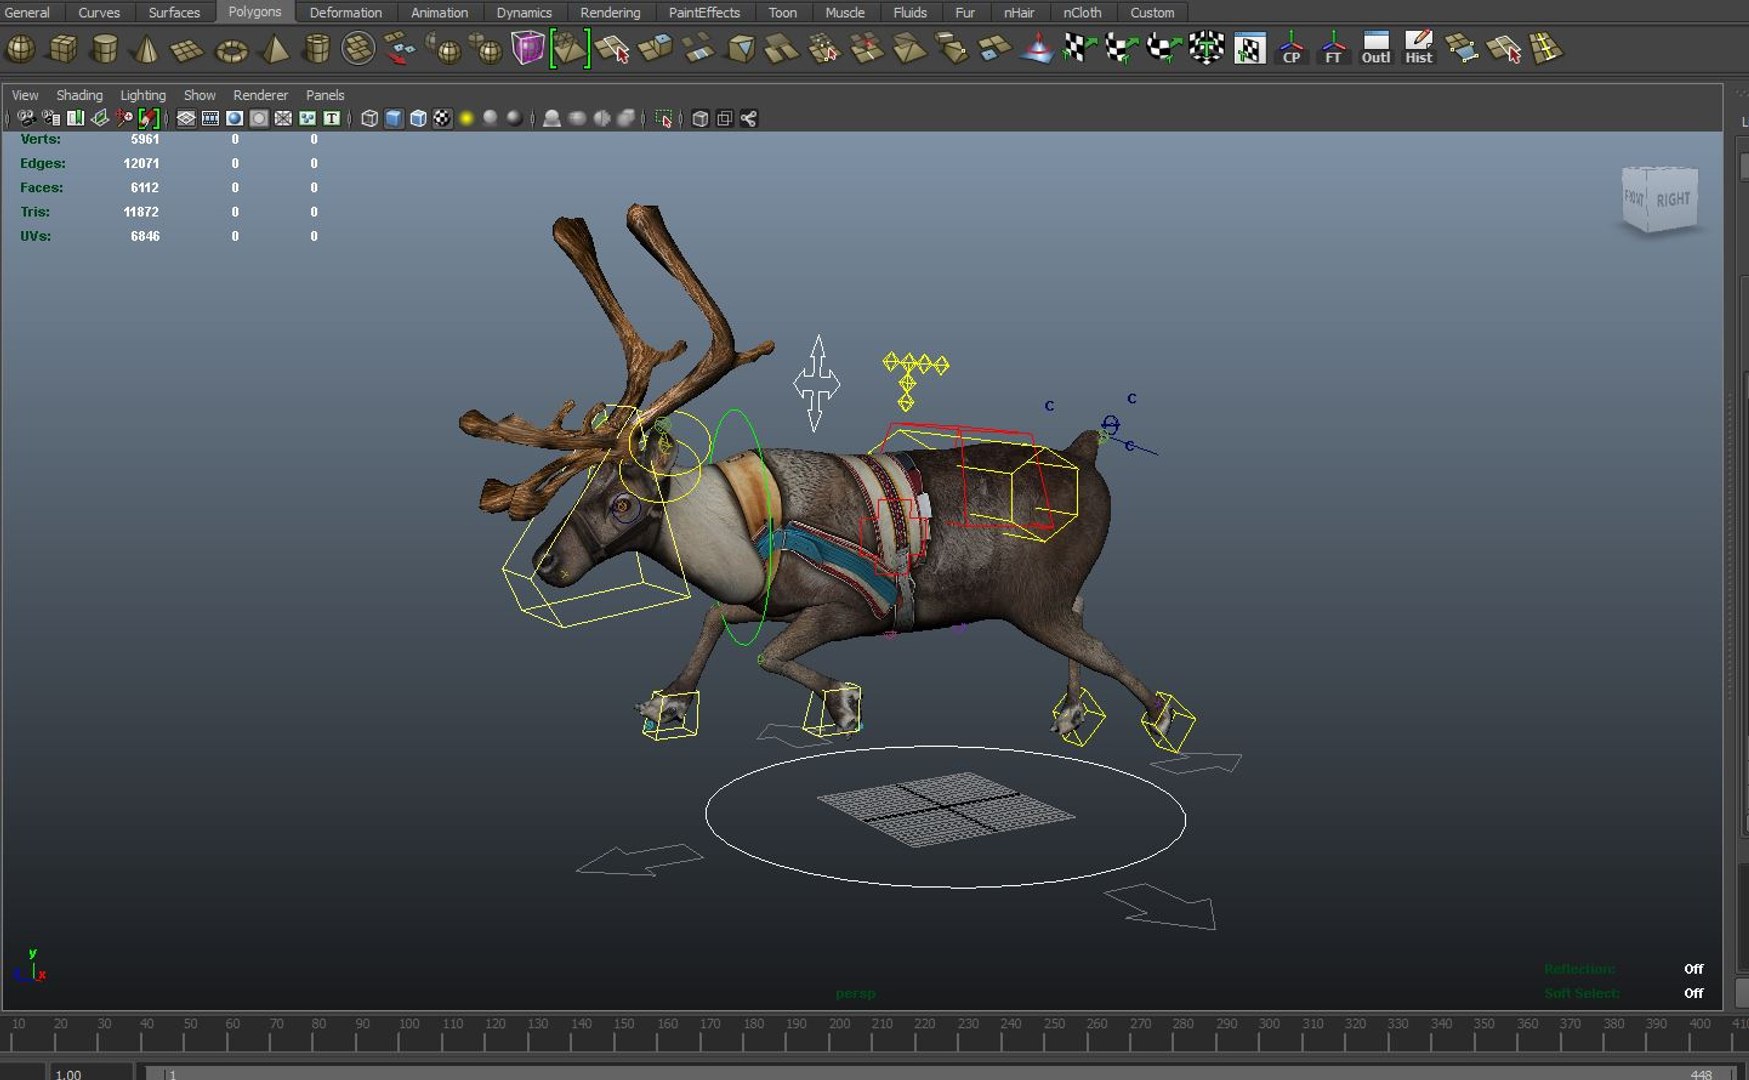Image resolution: width=1749 pixels, height=1080 pixels.
Task: Click the view cube RIGHT face
Action: click(x=1672, y=199)
